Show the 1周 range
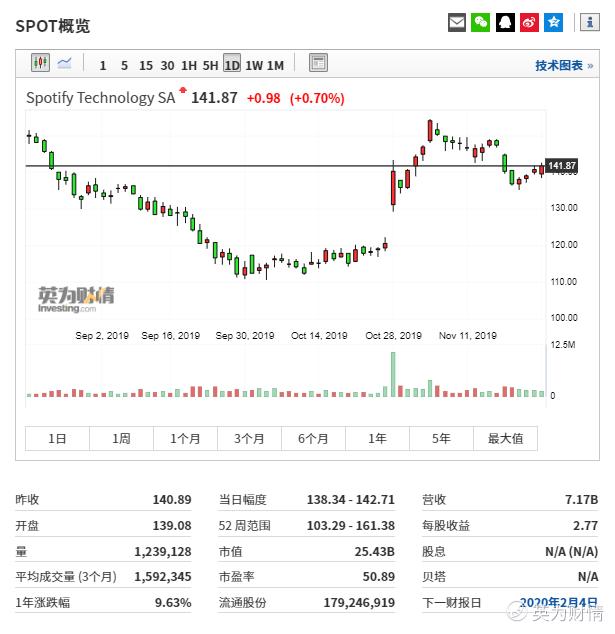 [x=121, y=438]
